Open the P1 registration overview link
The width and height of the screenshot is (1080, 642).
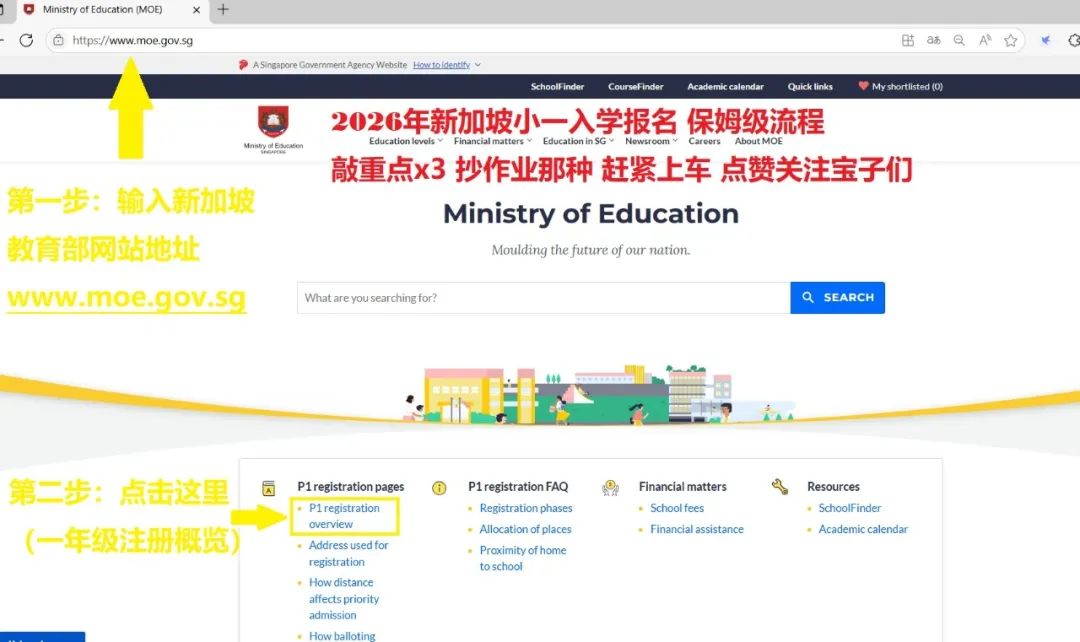[x=344, y=516]
